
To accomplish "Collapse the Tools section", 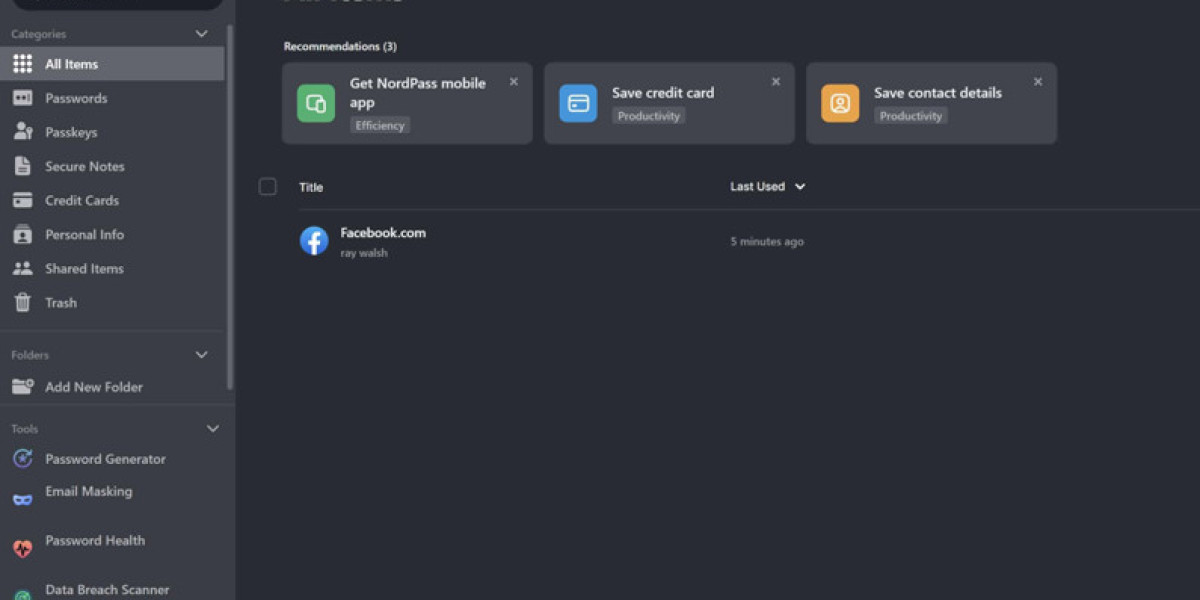I will [212, 428].
